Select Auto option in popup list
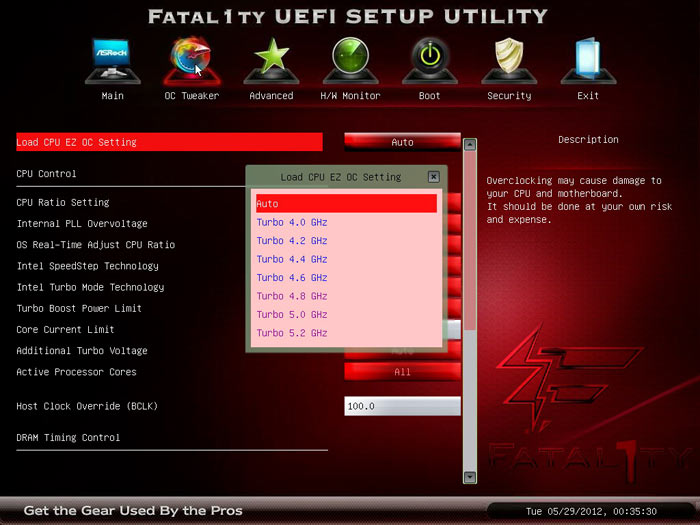The image size is (700, 525). pyautogui.click(x=346, y=204)
